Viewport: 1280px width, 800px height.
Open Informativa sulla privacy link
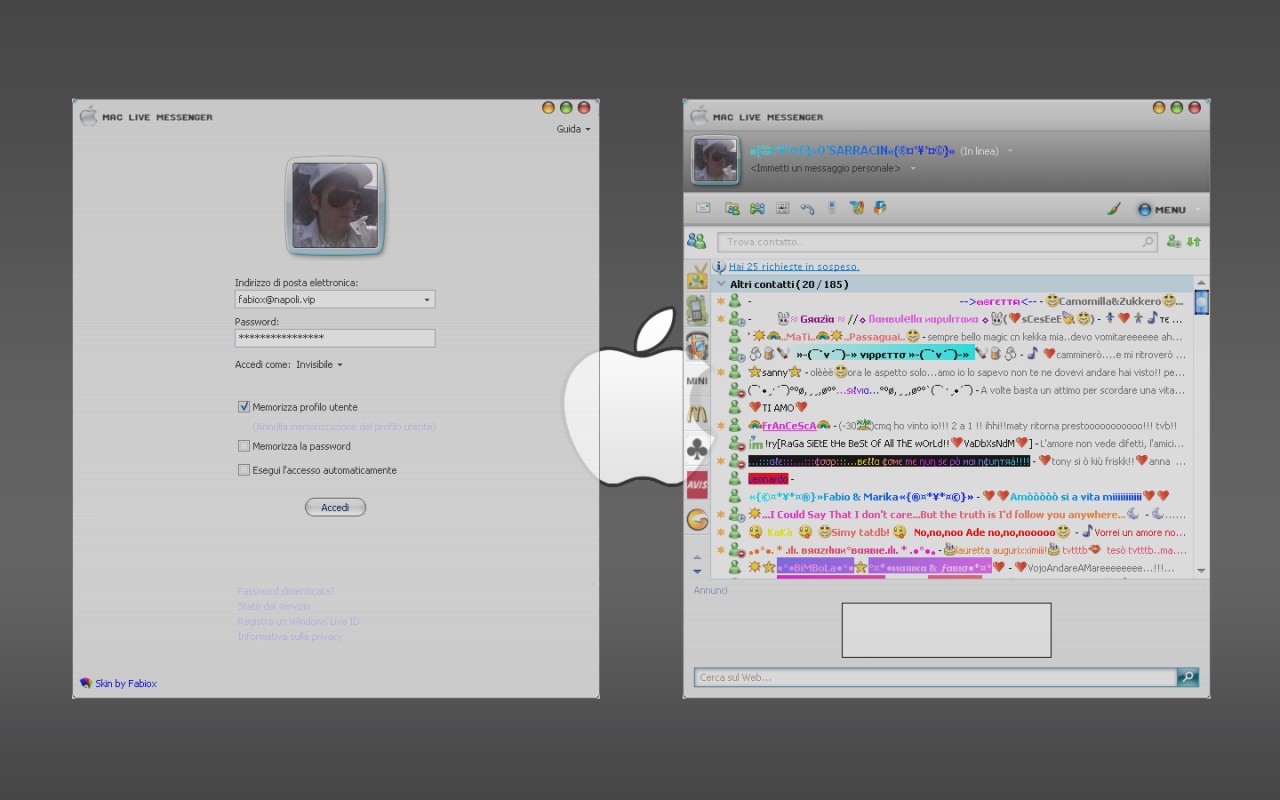pos(290,637)
